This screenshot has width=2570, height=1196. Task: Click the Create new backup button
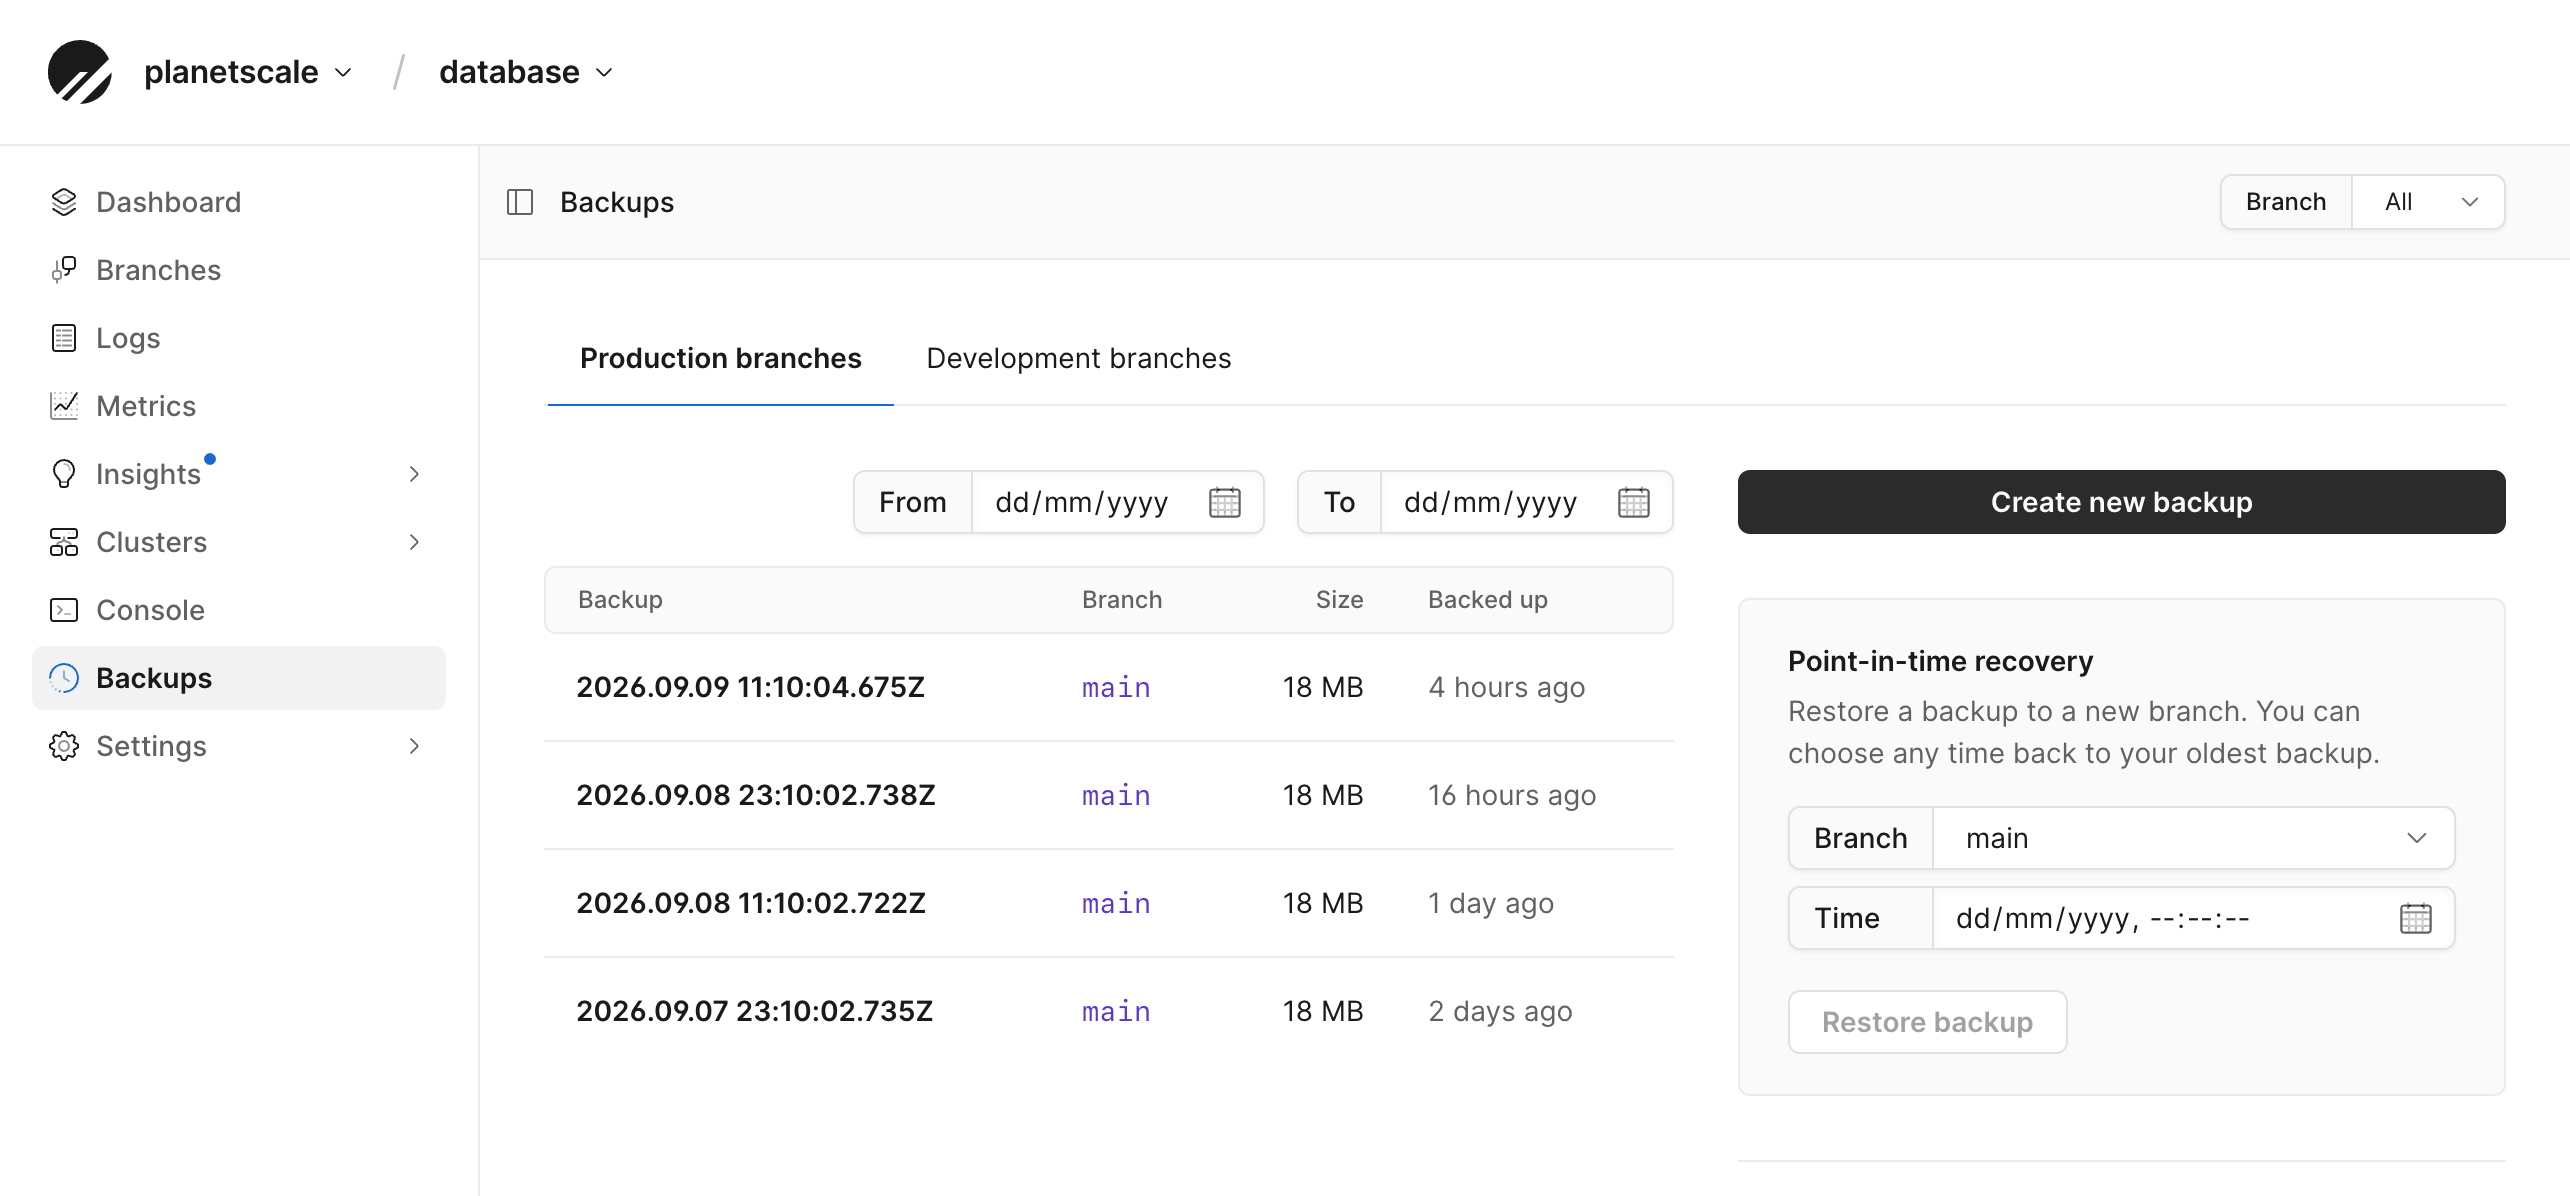[x=2121, y=502]
